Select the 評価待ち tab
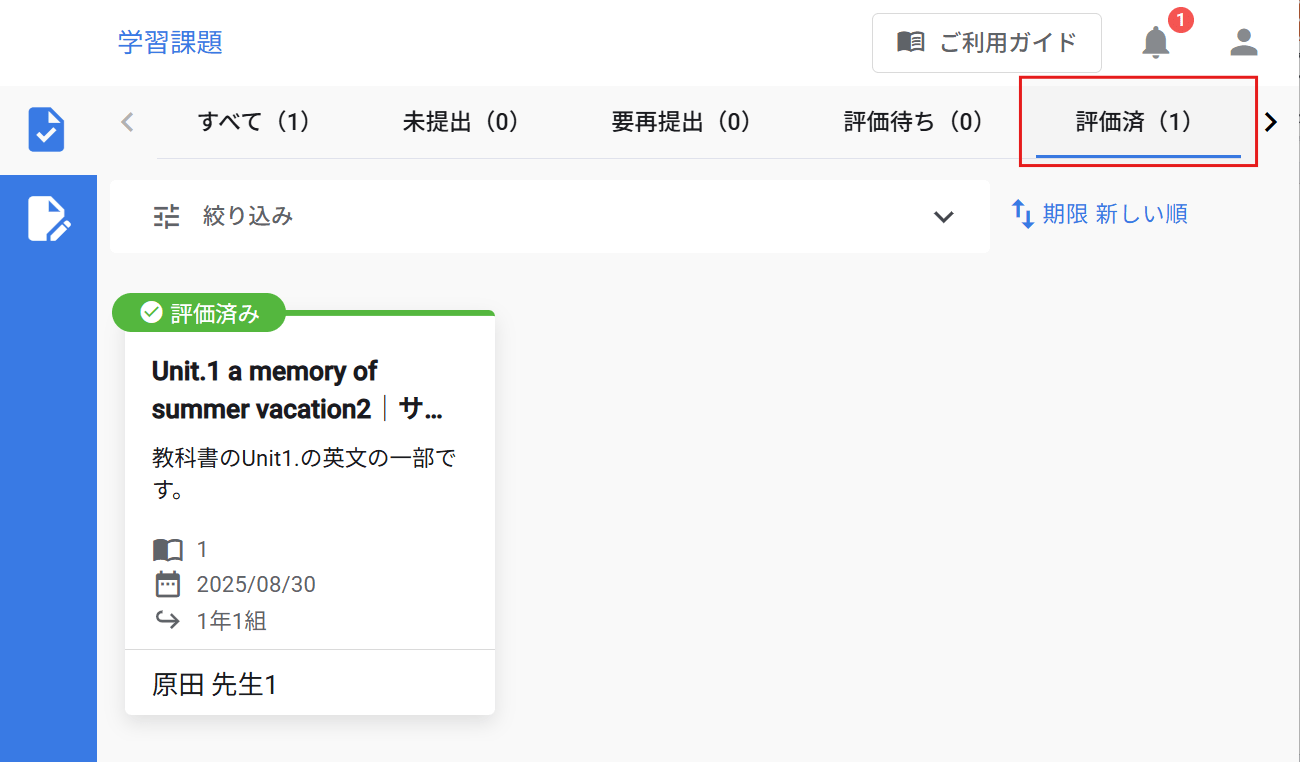The height and width of the screenshot is (762, 1300). click(x=911, y=121)
